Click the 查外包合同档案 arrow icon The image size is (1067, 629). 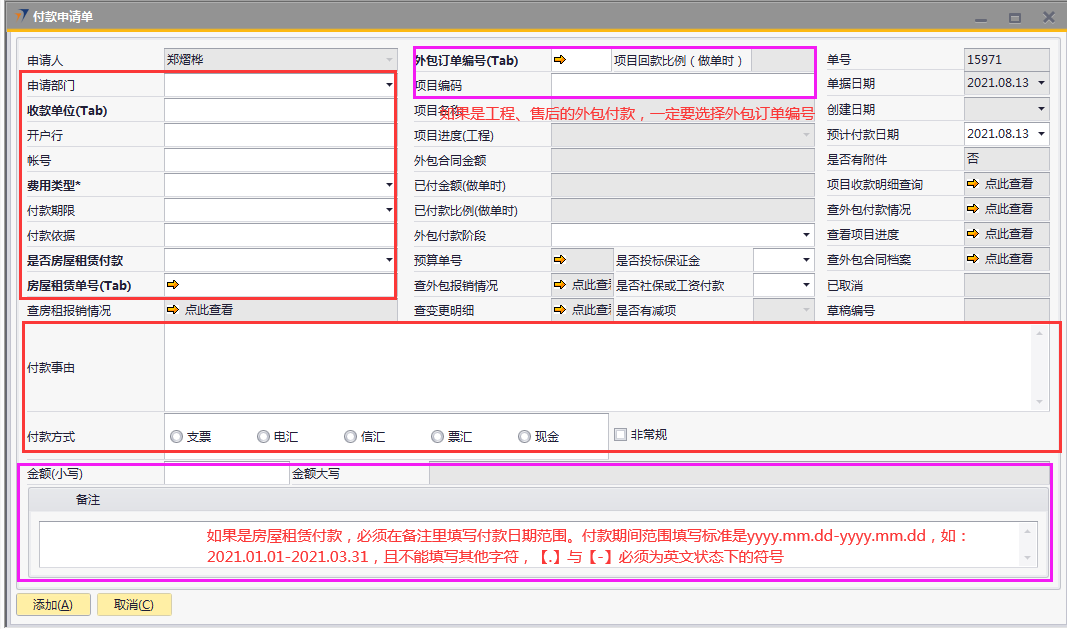pos(972,259)
